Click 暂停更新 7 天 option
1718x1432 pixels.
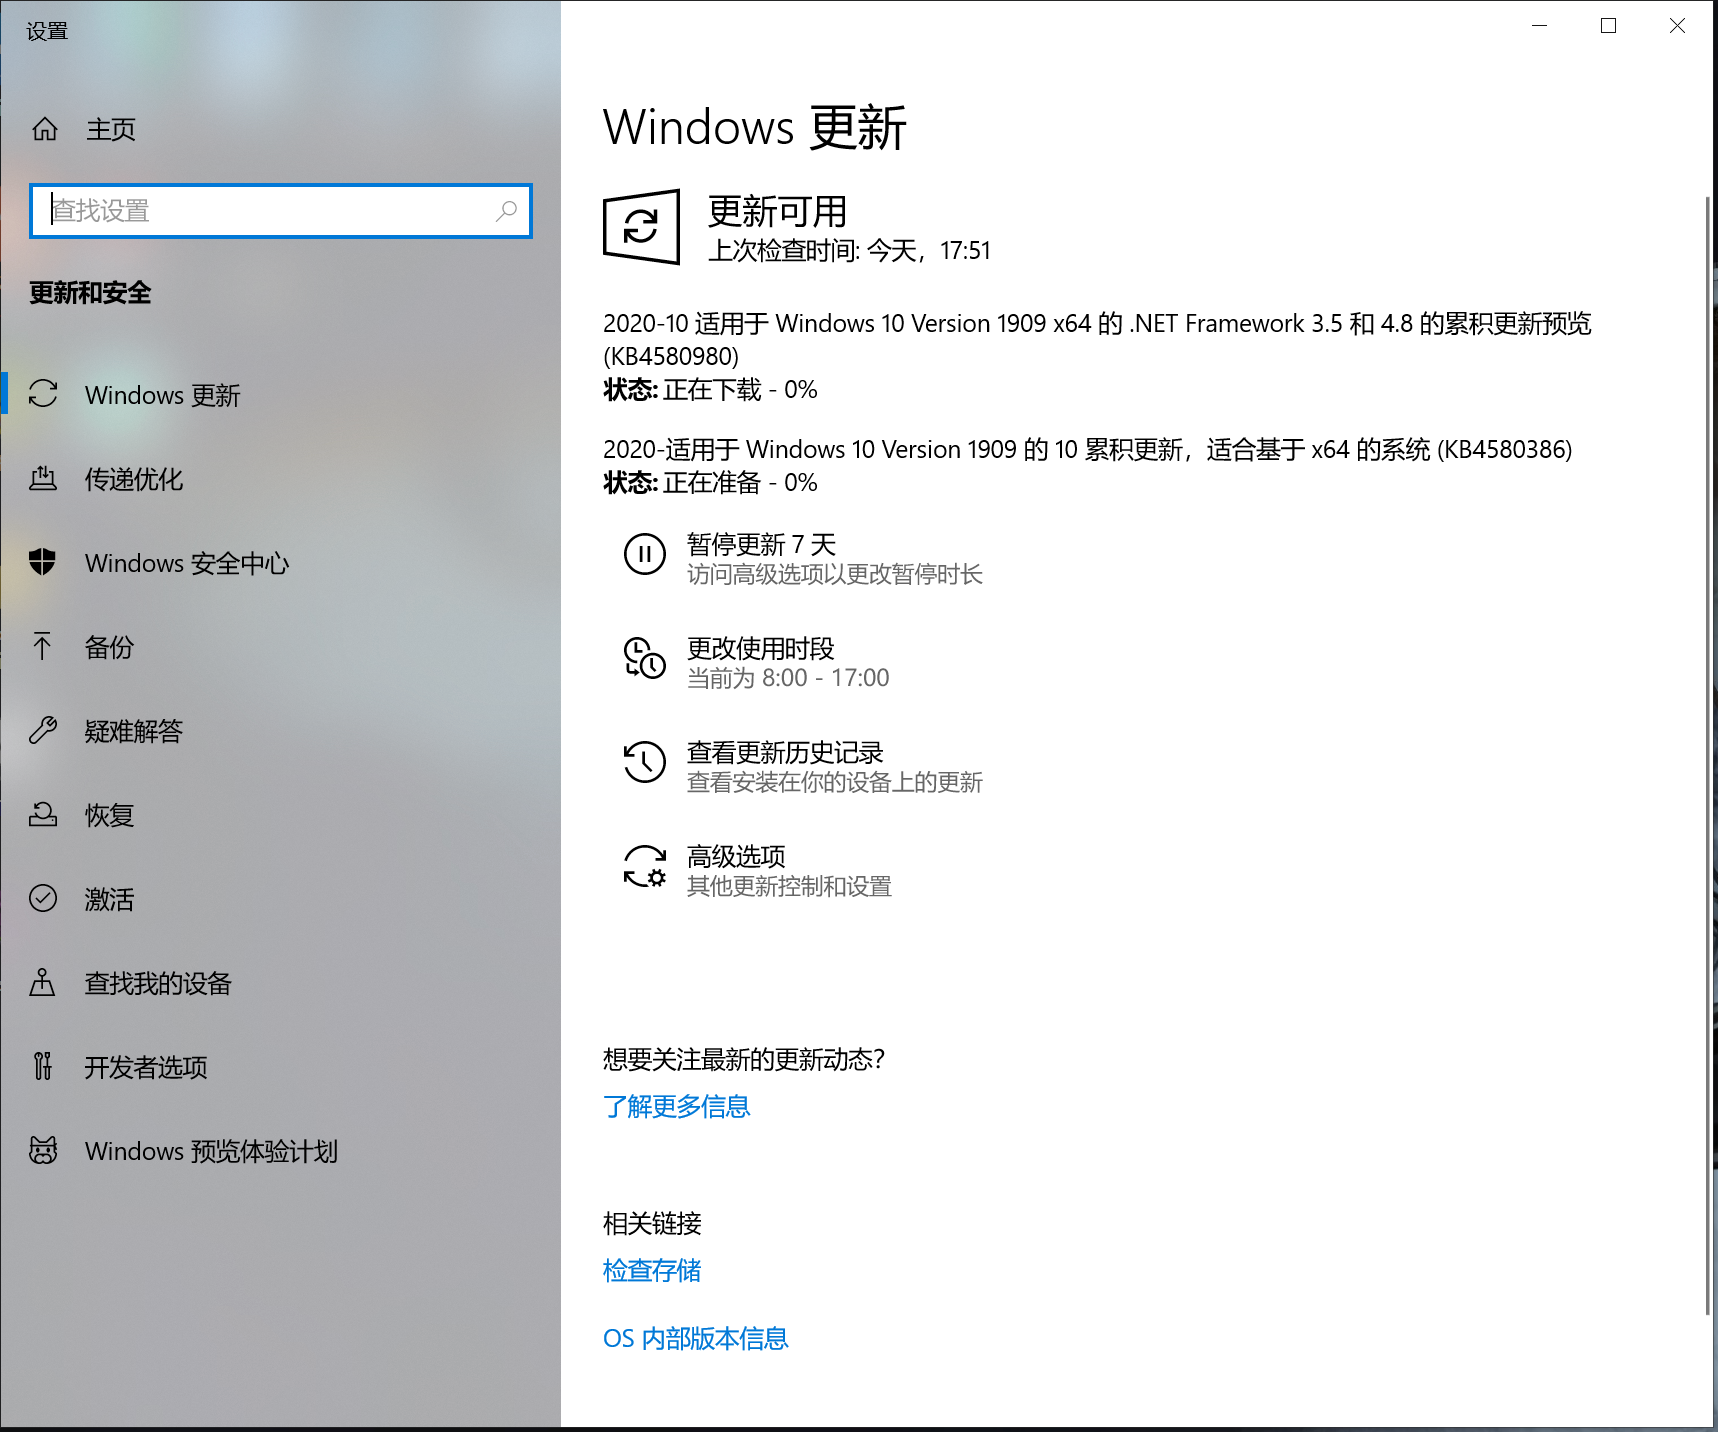coord(761,544)
